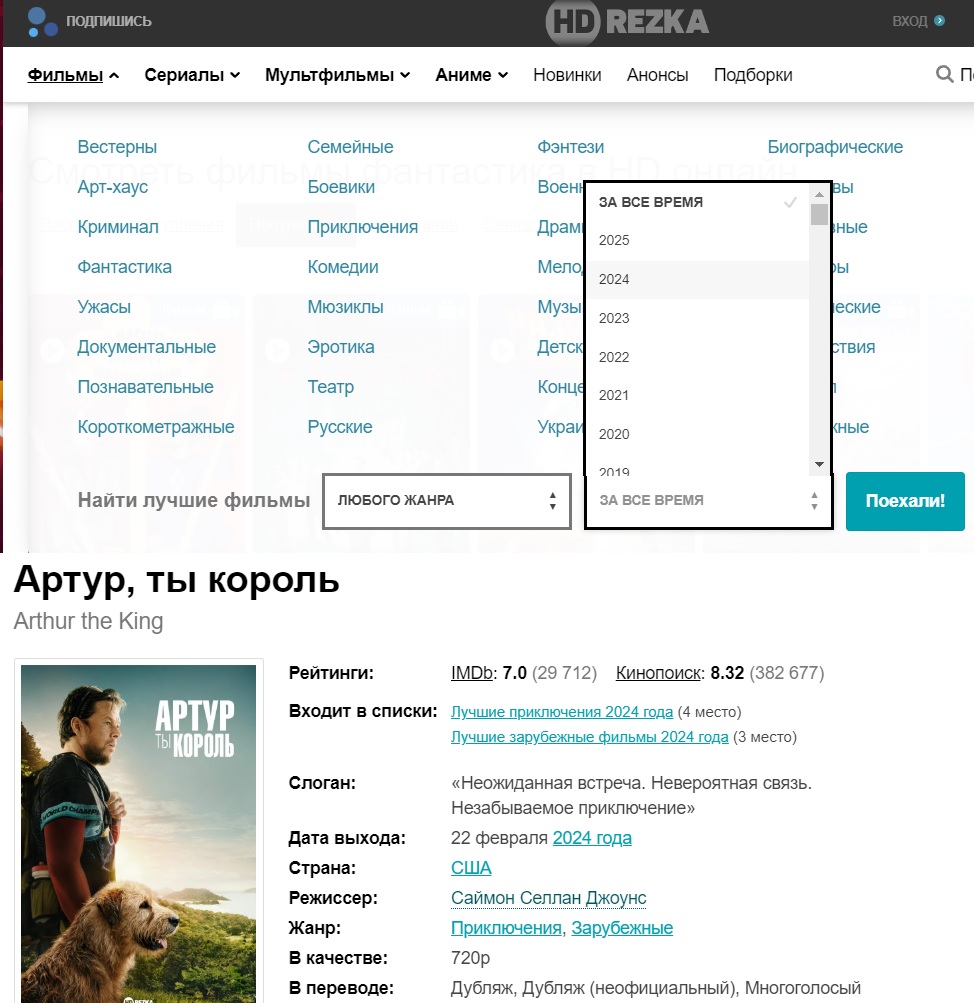This screenshot has height=1003, width=974.
Task: Open Лучшие зарубежные фильмы 2024 года list
Action: (590, 737)
